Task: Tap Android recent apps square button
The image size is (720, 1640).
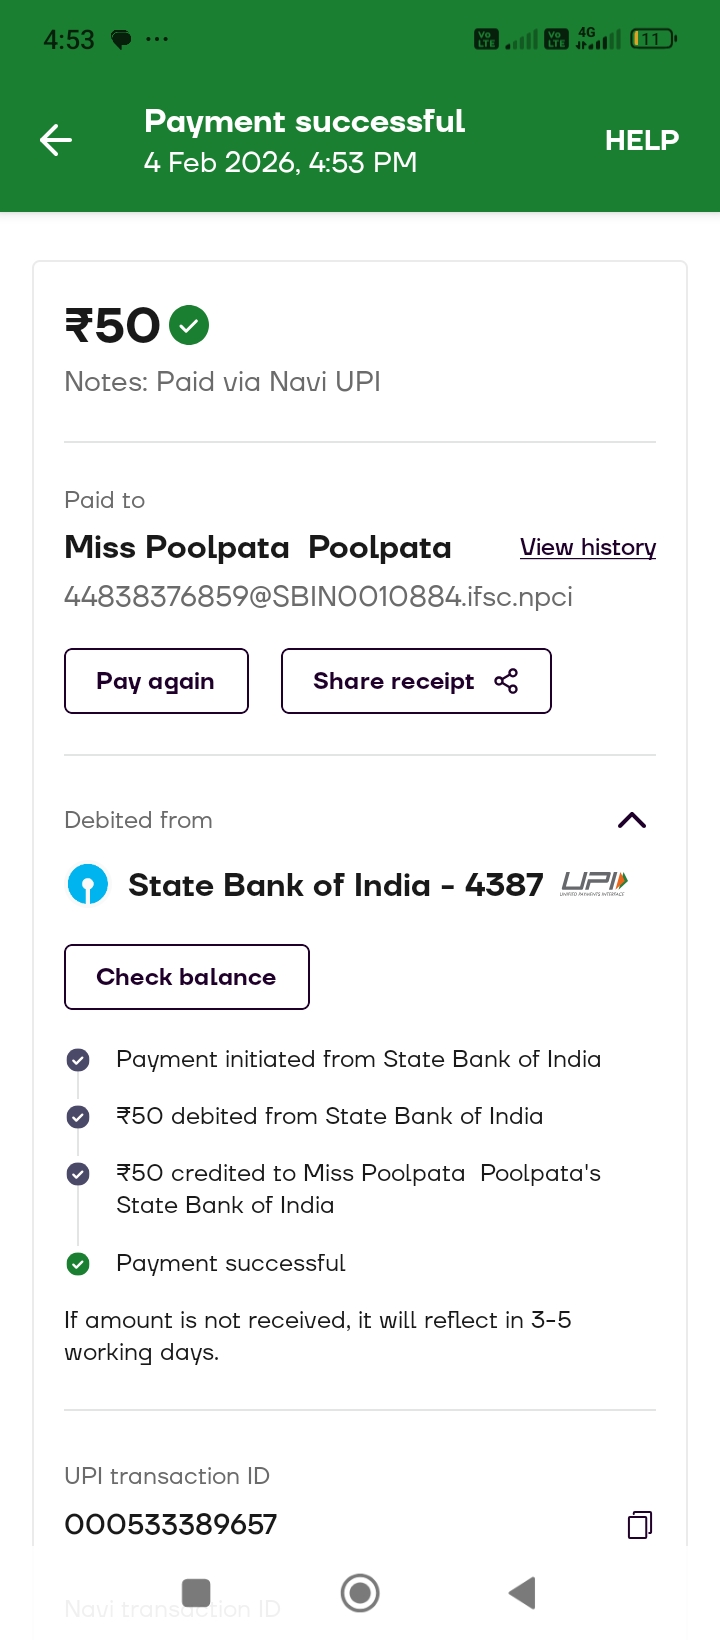Action: [196, 1592]
